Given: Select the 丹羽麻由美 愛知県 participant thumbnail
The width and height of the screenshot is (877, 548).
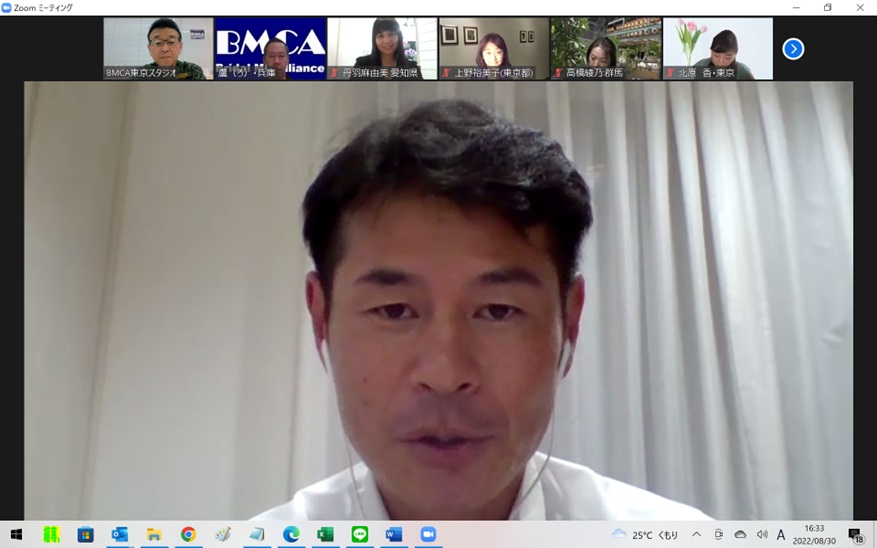Looking at the screenshot, I should (x=382, y=48).
